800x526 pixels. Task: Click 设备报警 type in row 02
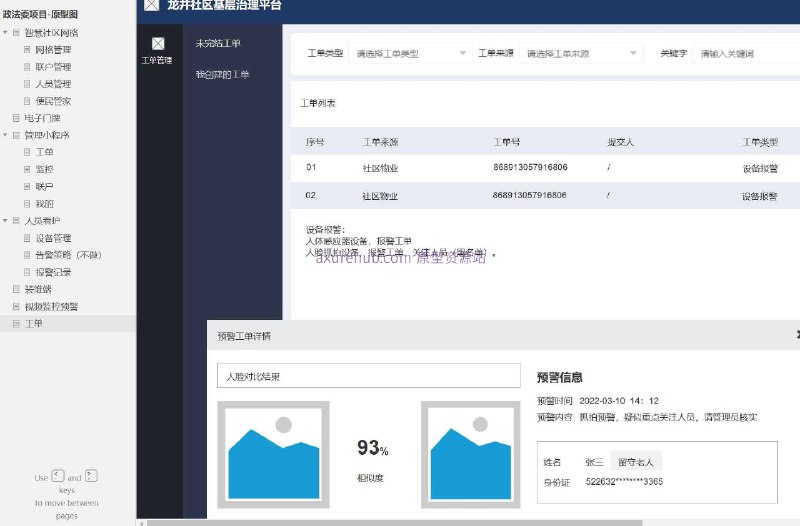tap(760, 196)
